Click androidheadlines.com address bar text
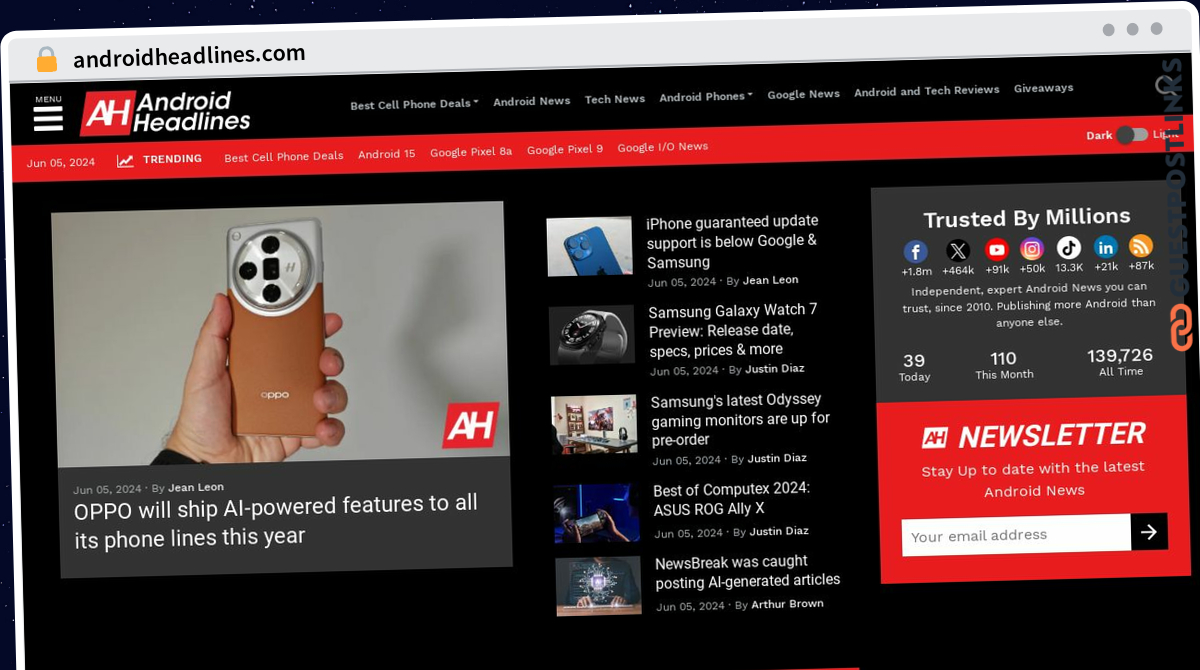This screenshot has width=1200, height=670. pyautogui.click(x=189, y=55)
